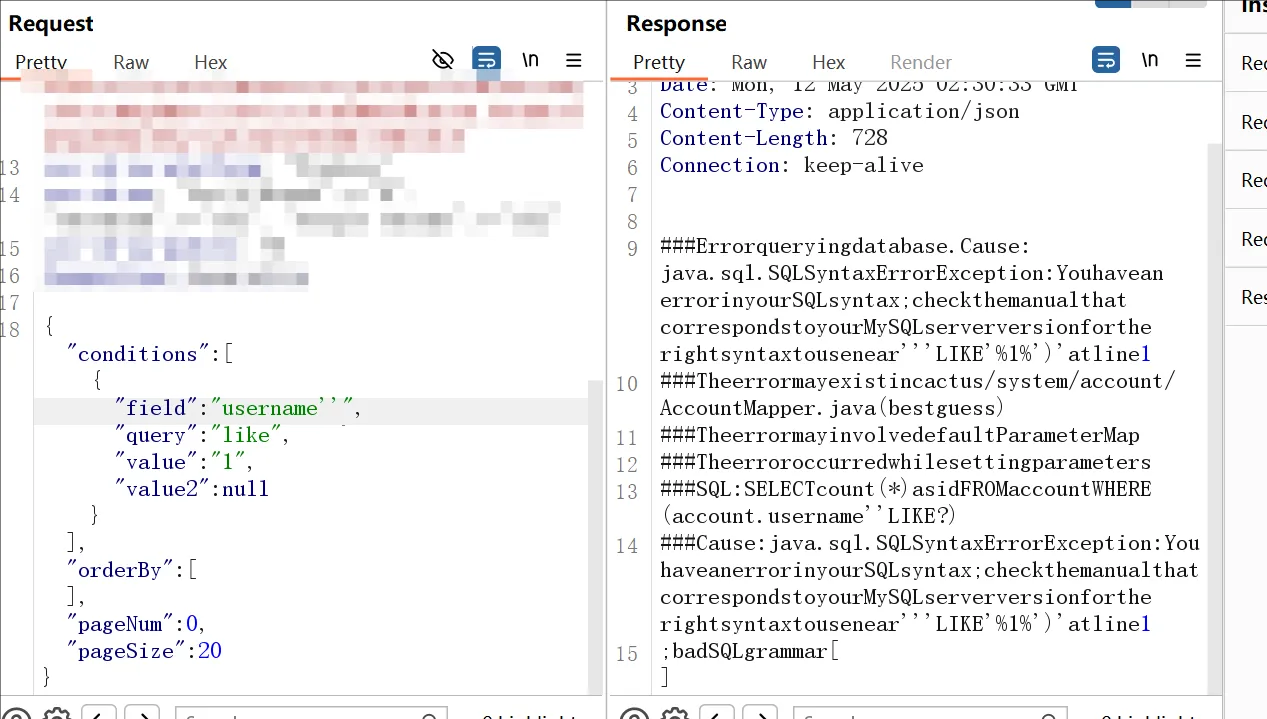Switch to the Response Hex tab
This screenshot has width=1267, height=719.
coord(829,62)
